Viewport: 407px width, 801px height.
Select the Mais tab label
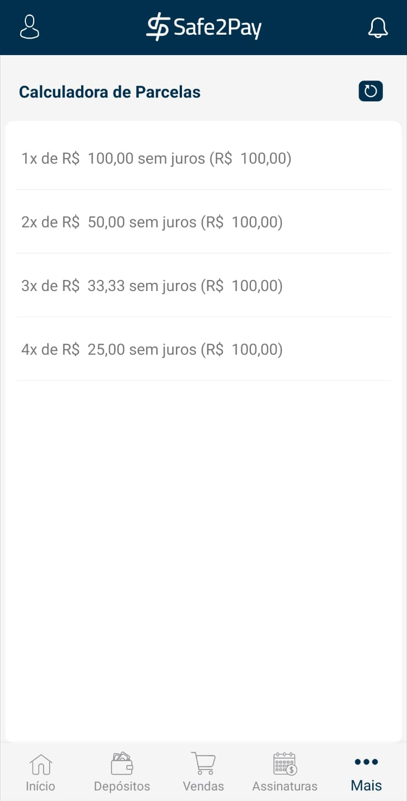[x=366, y=786]
